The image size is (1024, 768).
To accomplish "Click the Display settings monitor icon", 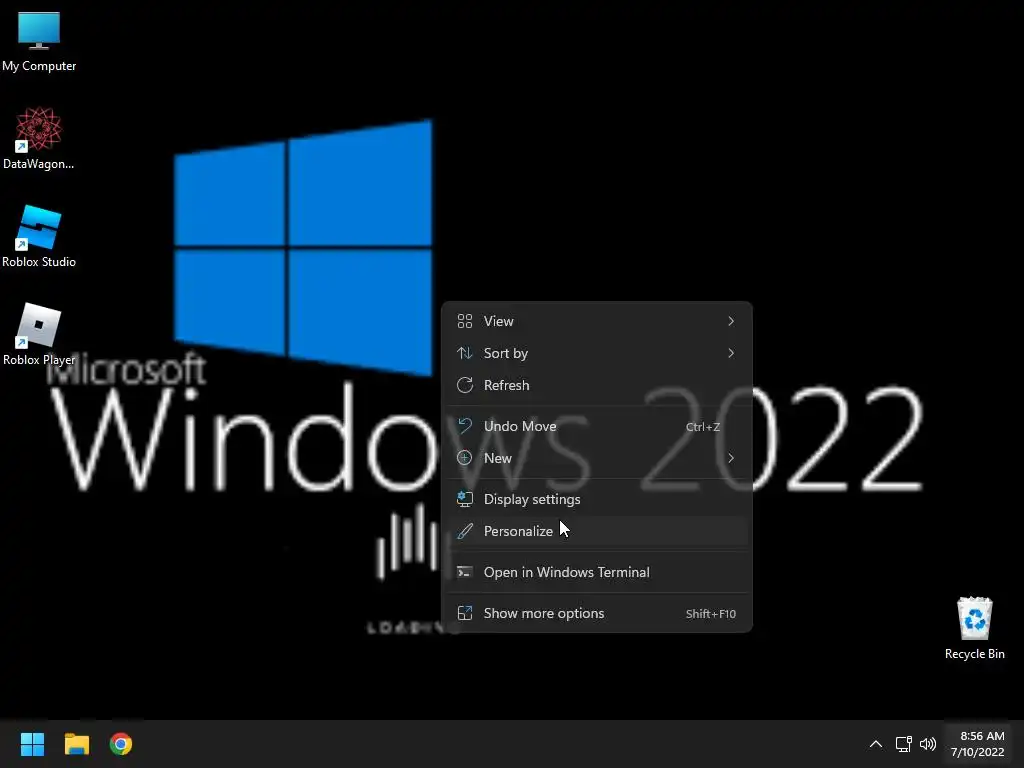I will 464,499.
